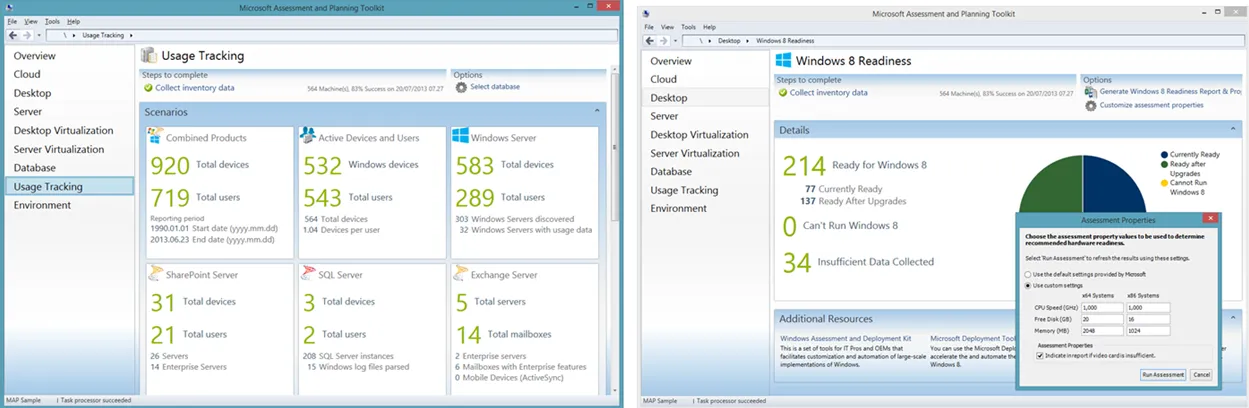Click the SQL Server card icon

click(309, 273)
